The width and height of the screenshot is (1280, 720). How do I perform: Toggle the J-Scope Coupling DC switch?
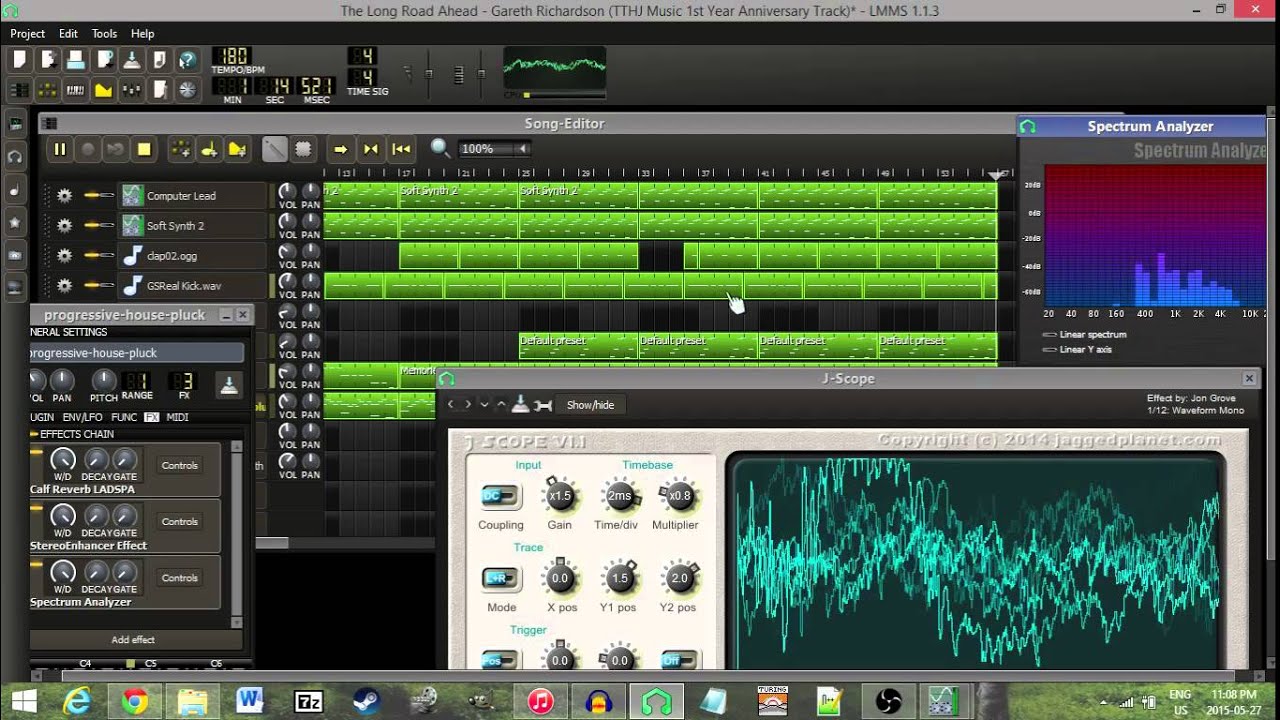[500, 496]
